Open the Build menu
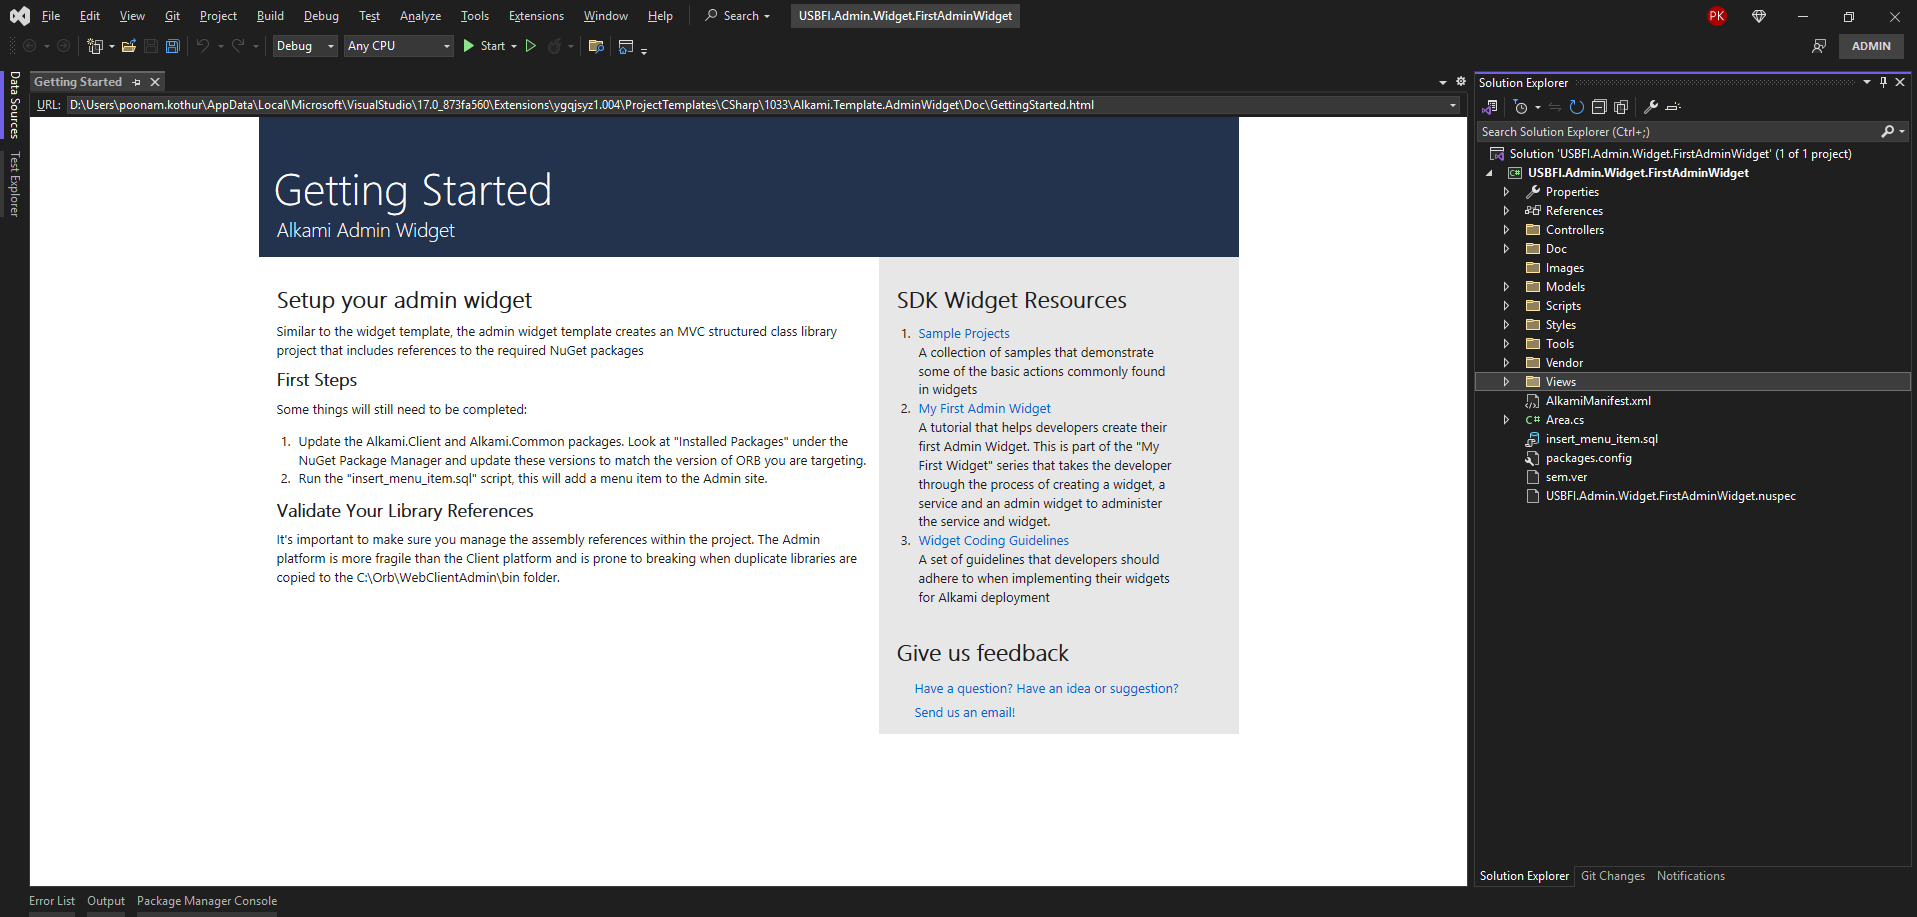This screenshot has width=1917, height=917. click(270, 16)
